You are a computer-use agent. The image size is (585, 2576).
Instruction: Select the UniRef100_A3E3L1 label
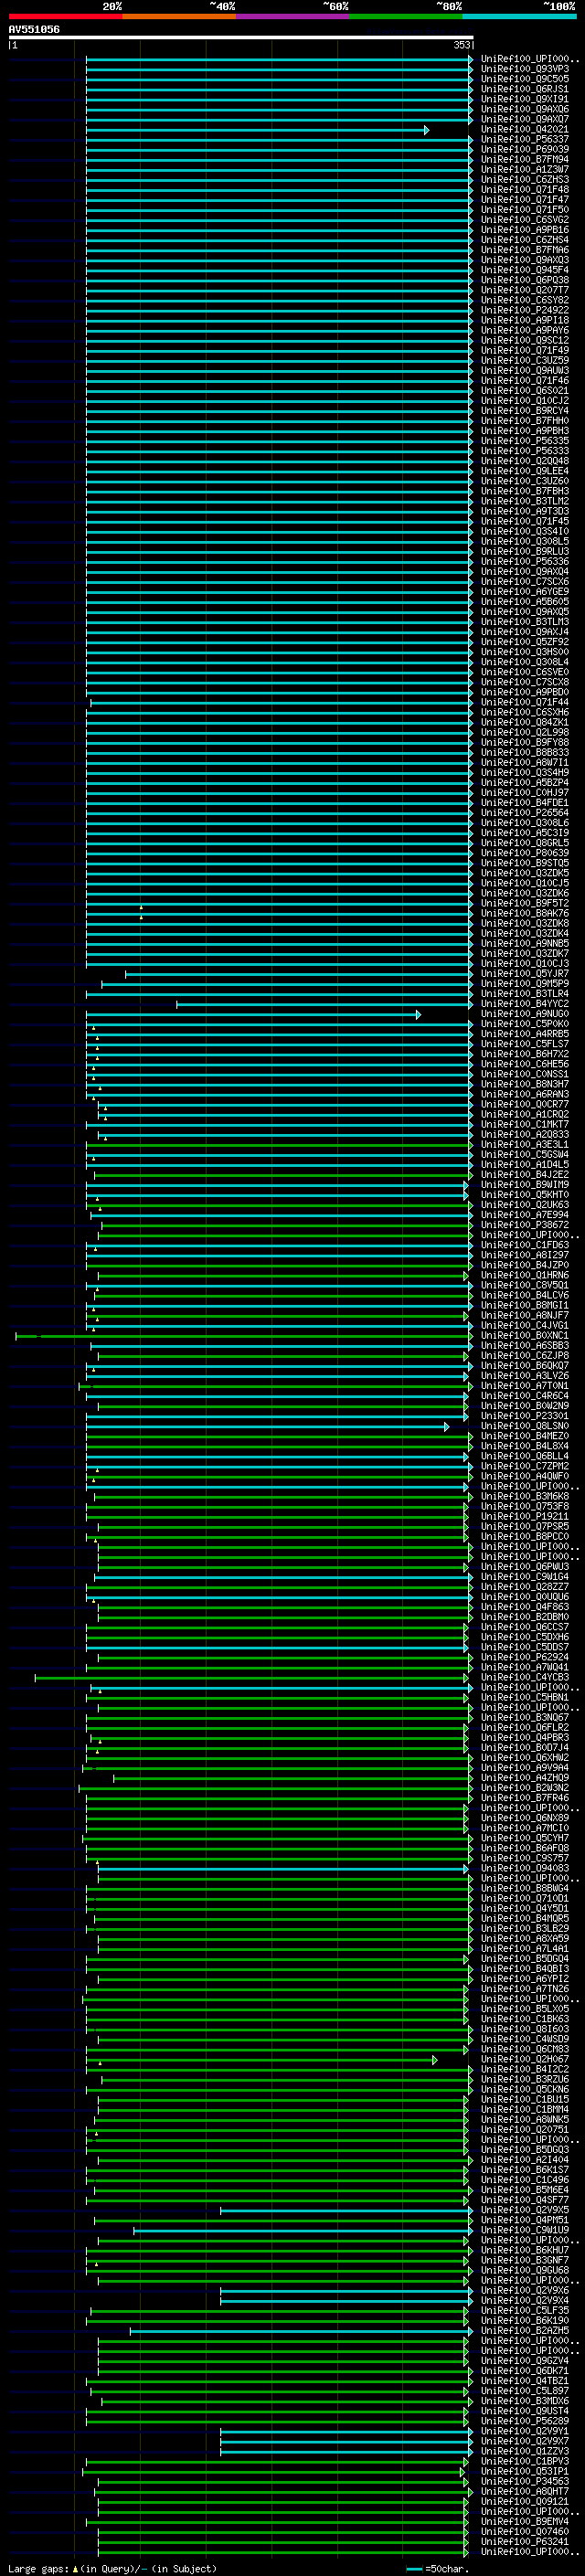tap(525, 1144)
